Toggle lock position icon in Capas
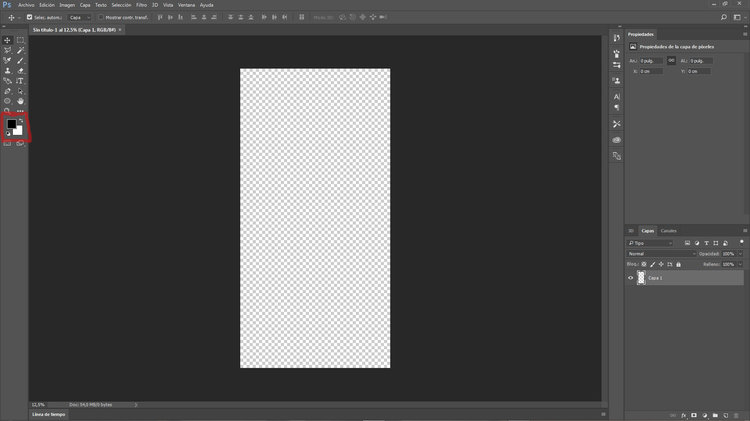Viewport: 750px width, 421px height. (x=661, y=264)
